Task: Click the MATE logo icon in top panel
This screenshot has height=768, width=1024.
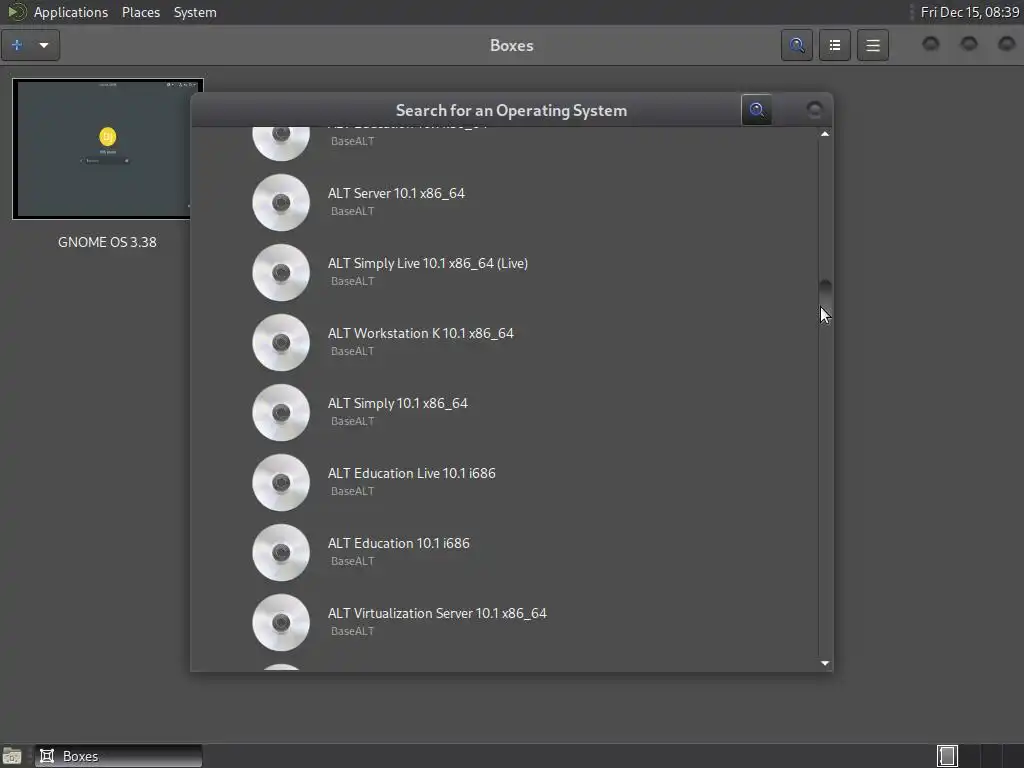Action: (x=16, y=12)
